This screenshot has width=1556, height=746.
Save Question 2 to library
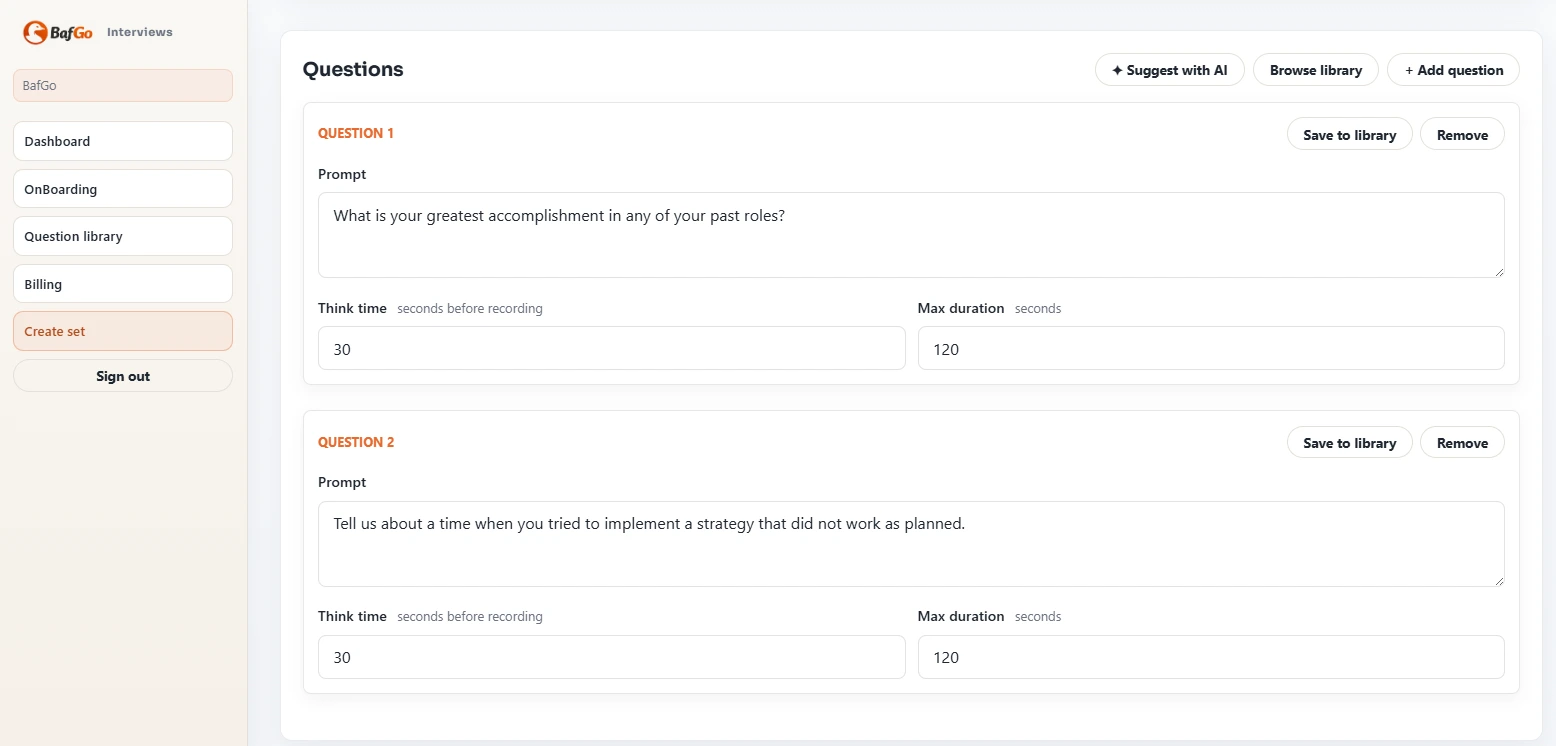pyautogui.click(x=1349, y=443)
